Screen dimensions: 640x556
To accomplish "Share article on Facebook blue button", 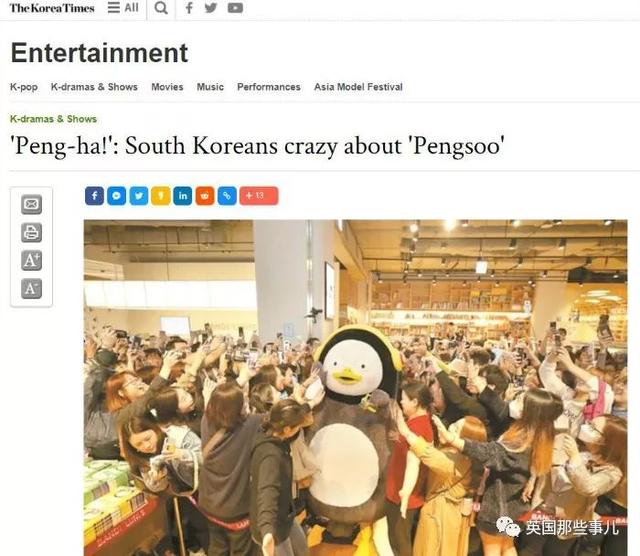I will (94, 196).
